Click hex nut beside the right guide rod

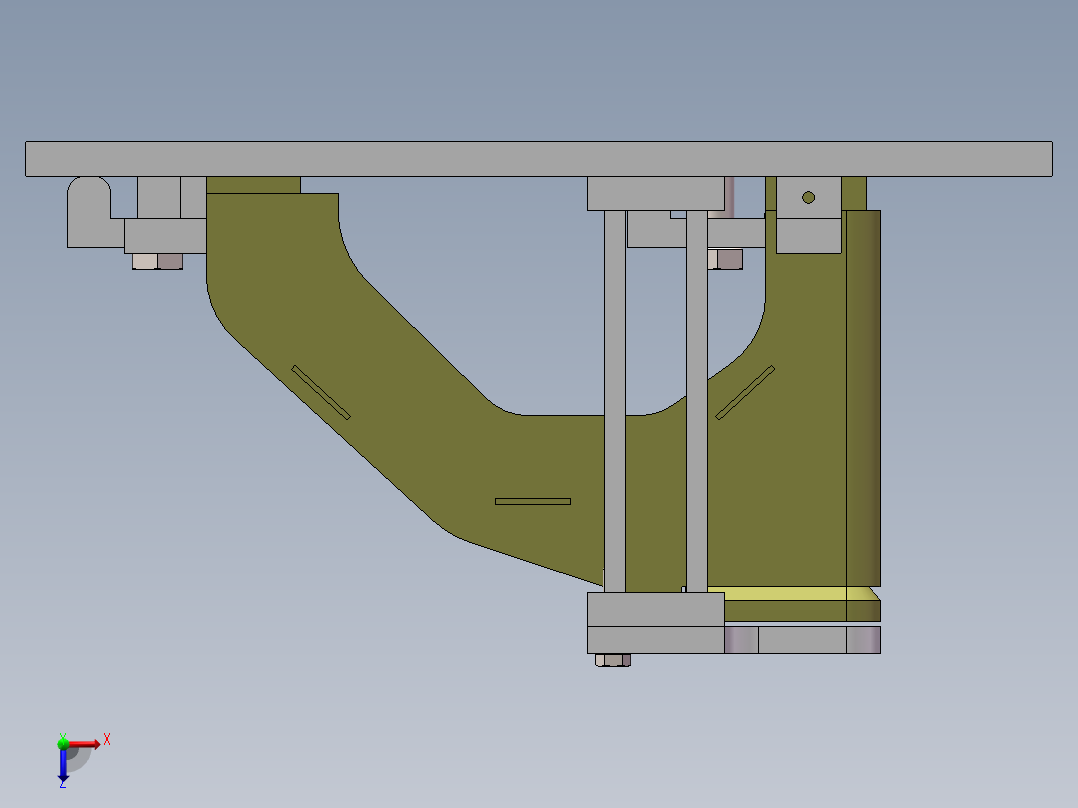725,259
